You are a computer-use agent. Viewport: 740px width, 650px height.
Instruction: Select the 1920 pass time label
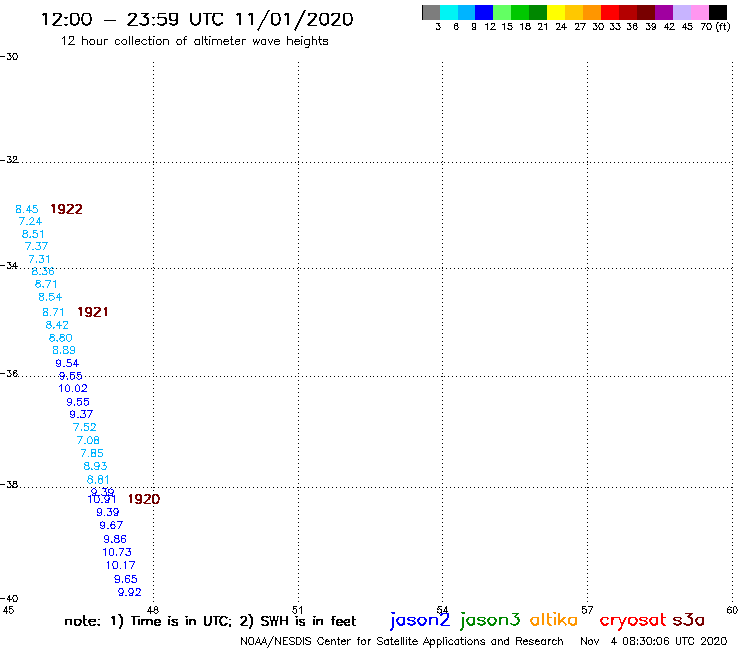(143, 499)
